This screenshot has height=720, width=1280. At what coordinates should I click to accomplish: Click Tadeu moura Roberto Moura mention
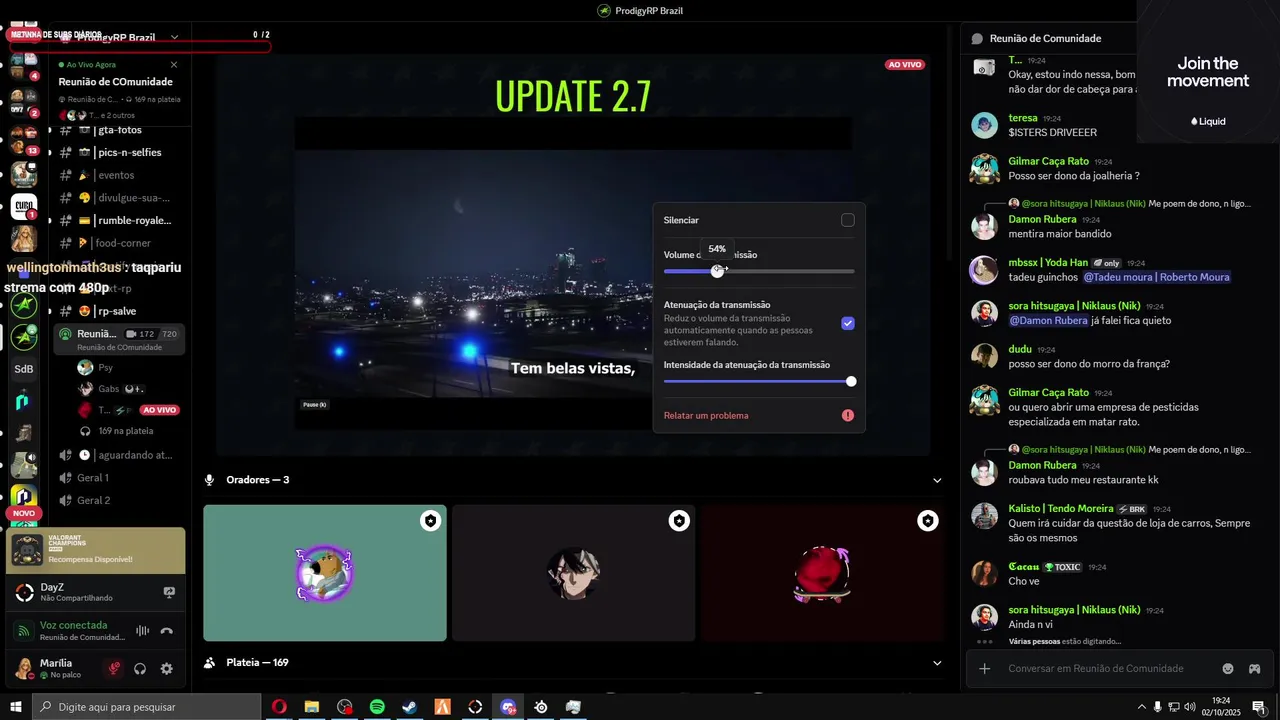click(x=1156, y=277)
